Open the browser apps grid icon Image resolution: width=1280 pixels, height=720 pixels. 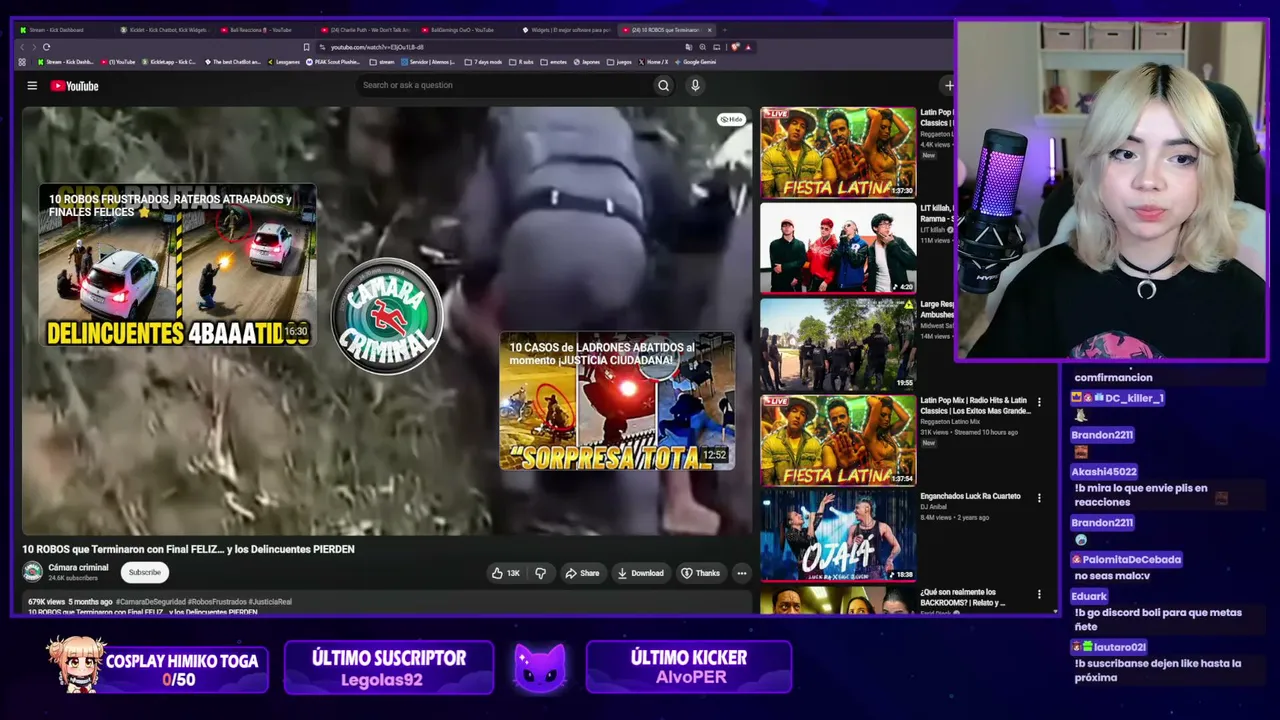[22, 62]
